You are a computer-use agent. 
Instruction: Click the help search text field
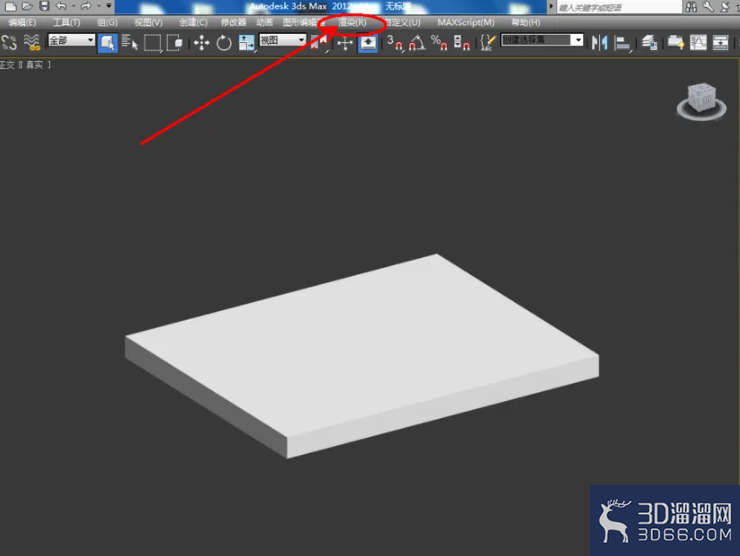pyautogui.click(x=620, y=7)
